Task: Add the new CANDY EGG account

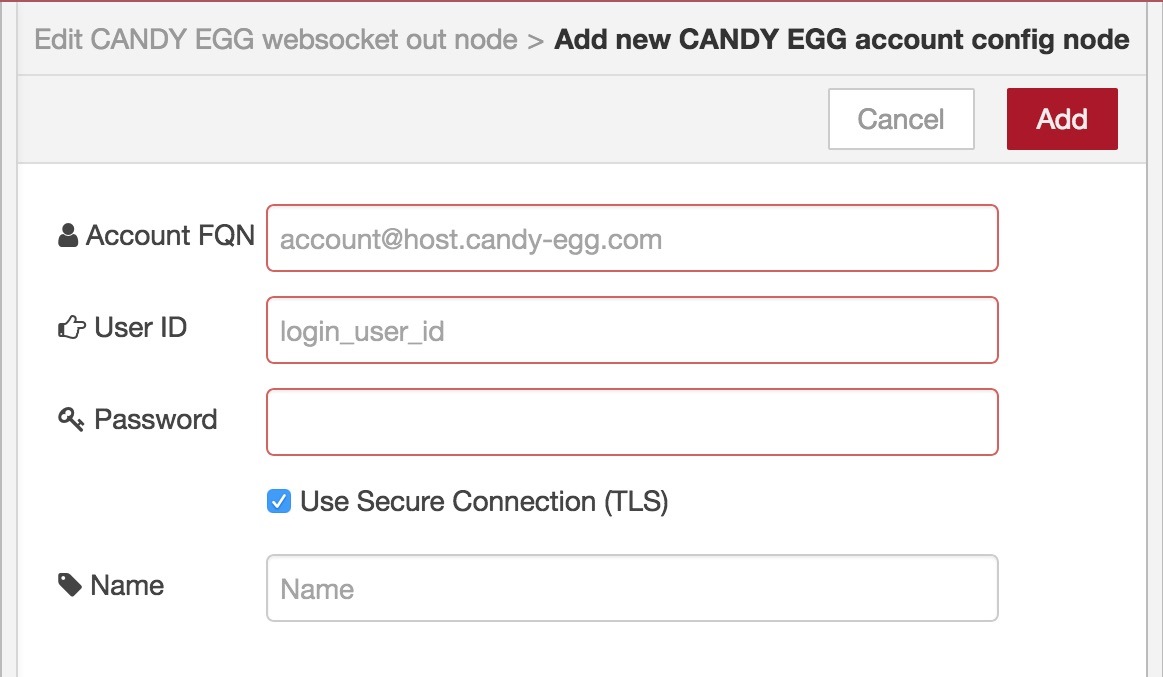Action: click(x=1062, y=119)
